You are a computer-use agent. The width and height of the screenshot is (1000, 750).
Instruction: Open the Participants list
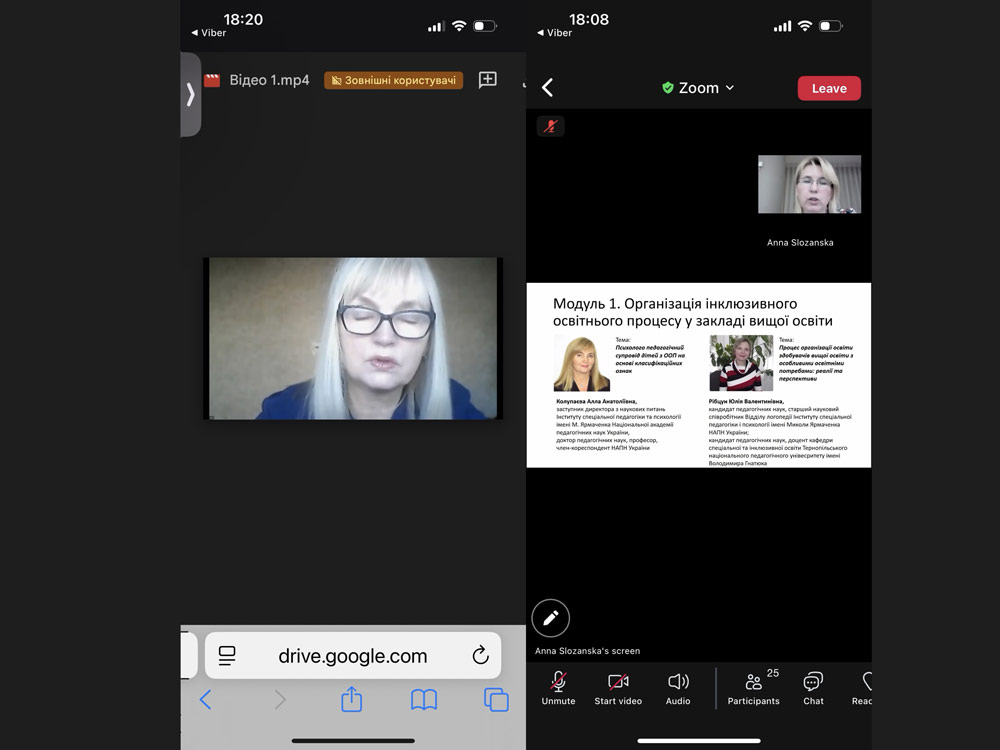coord(754,687)
